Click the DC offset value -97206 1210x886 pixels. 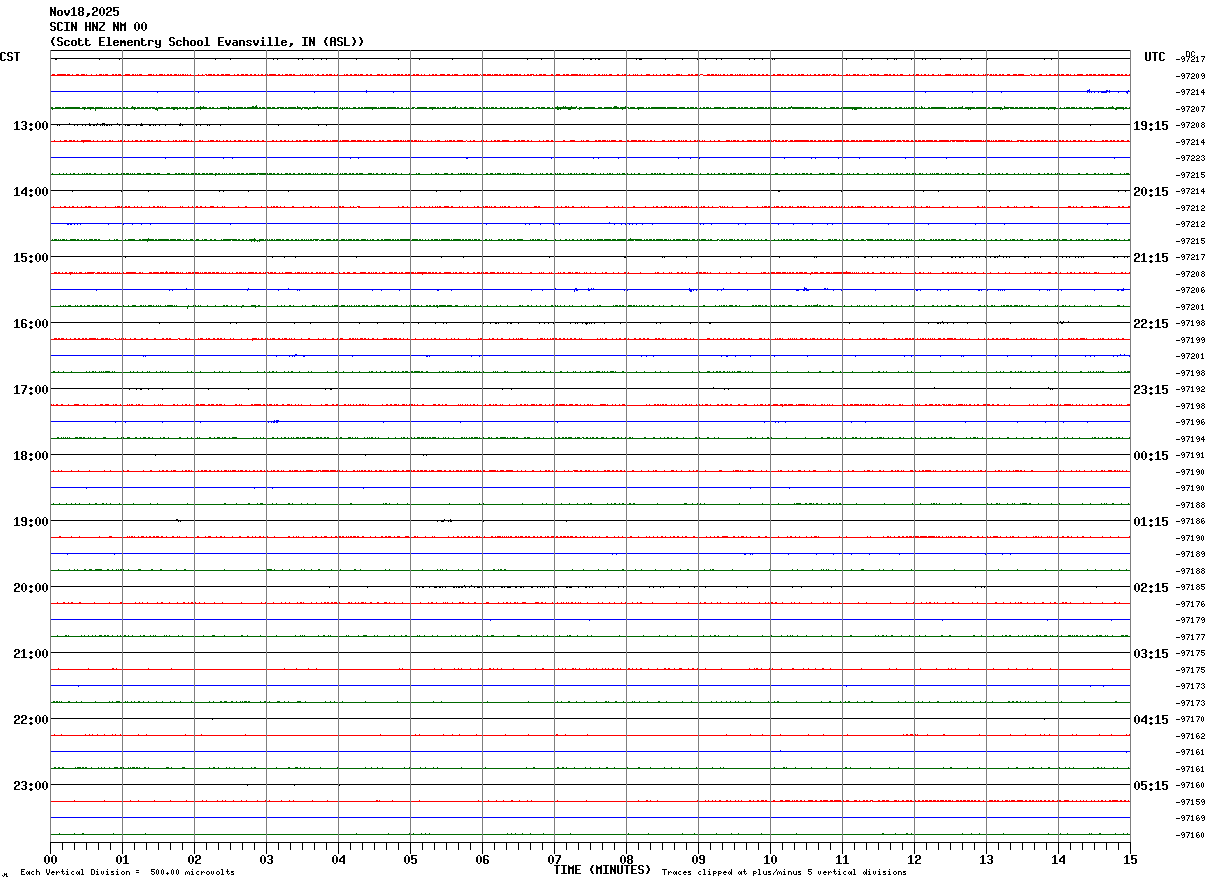(1190, 290)
